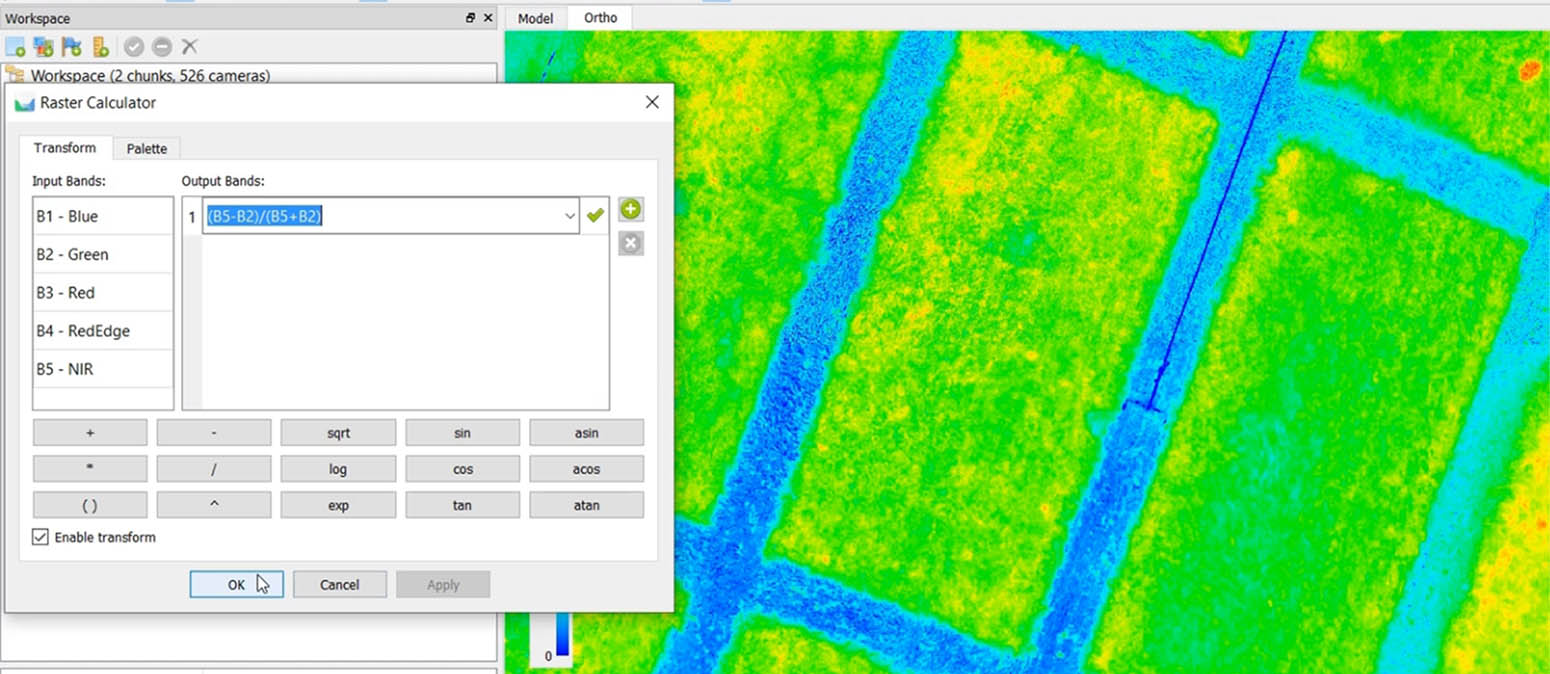Click the Add Marker flag icon
This screenshot has width=1550, height=674.
coord(71,47)
